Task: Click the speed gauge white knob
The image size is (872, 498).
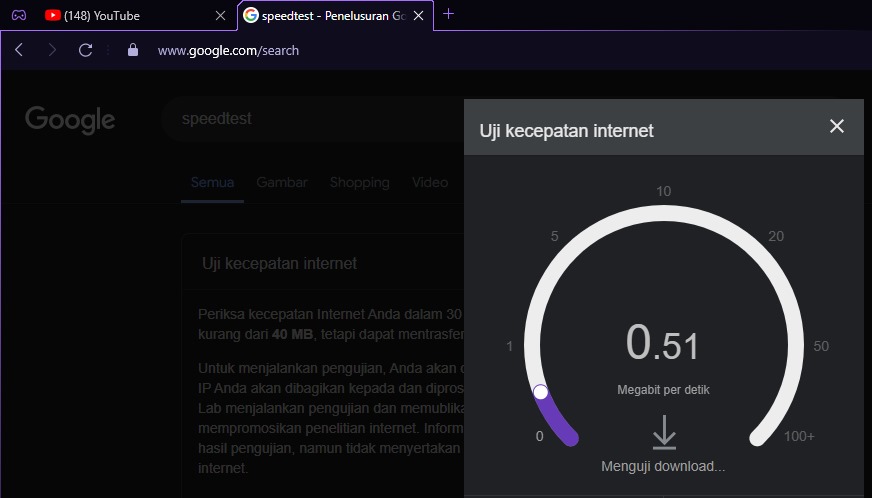Action: pyautogui.click(x=541, y=392)
